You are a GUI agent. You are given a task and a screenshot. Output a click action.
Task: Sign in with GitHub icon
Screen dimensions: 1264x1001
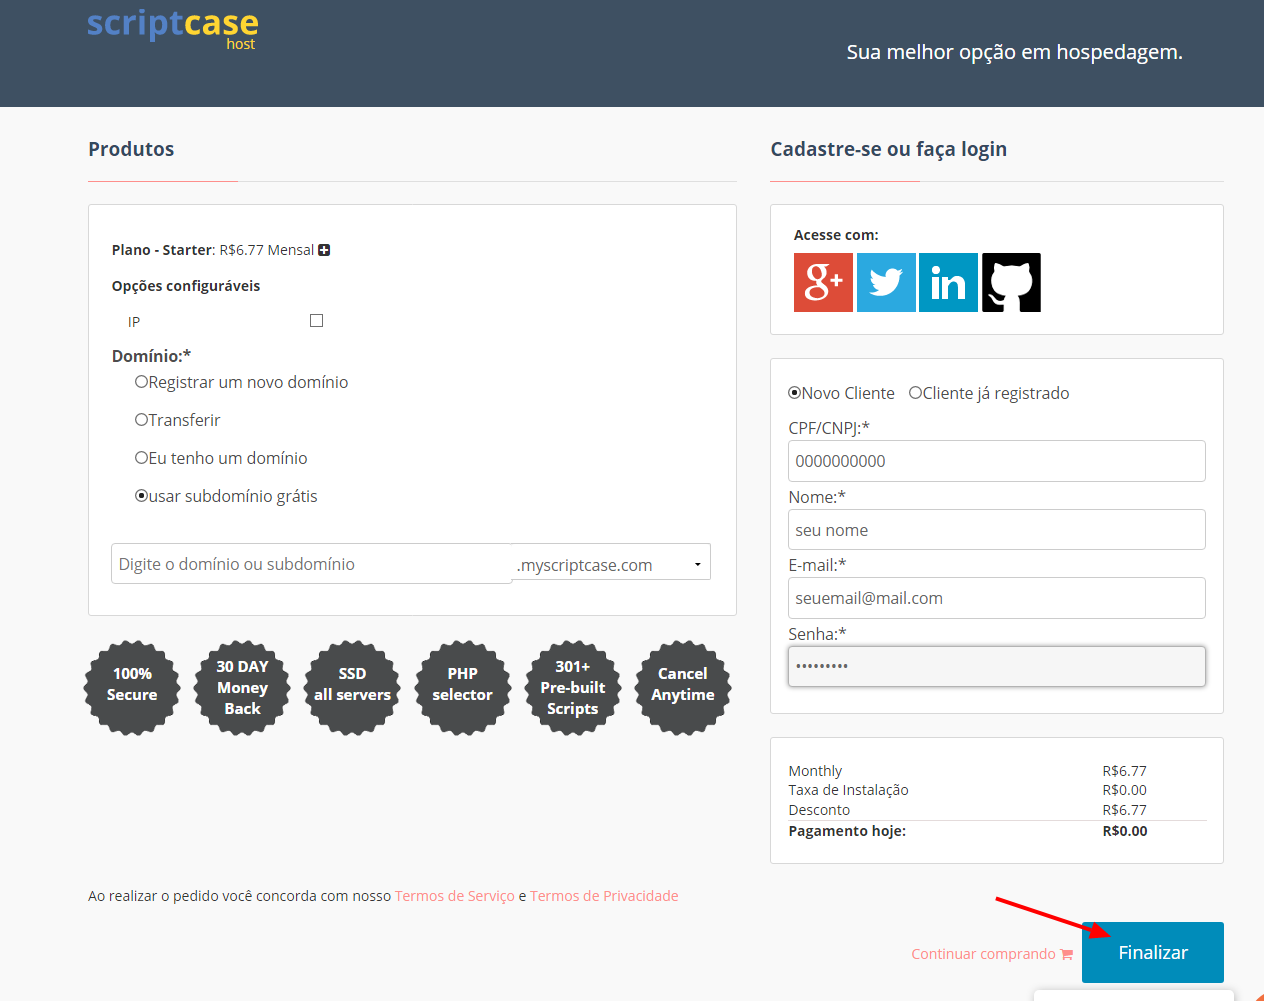[1011, 282]
